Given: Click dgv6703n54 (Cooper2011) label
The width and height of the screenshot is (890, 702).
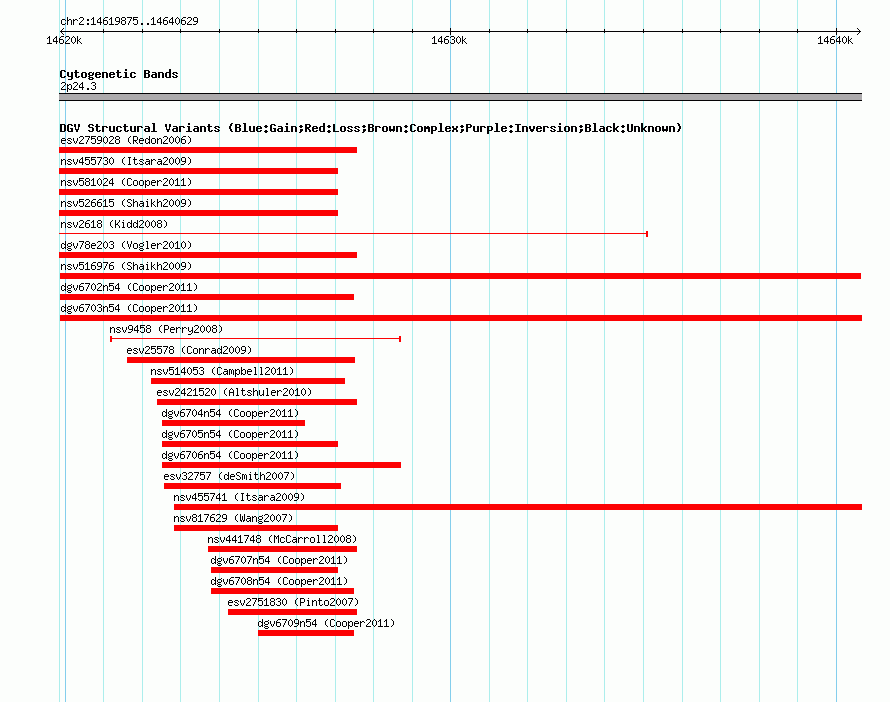Looking at the screenshot, I should click(129, 308).
